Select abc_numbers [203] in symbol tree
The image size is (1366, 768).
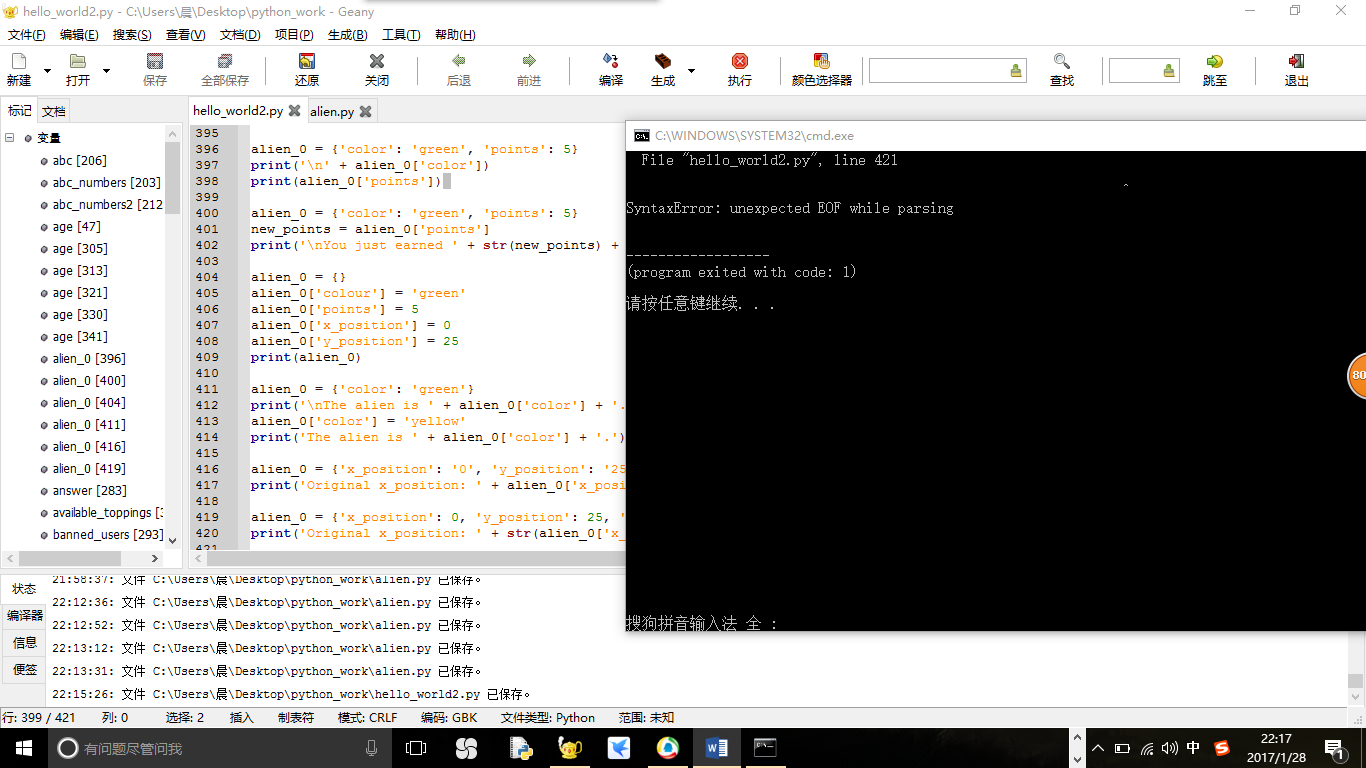coord(106,182)
